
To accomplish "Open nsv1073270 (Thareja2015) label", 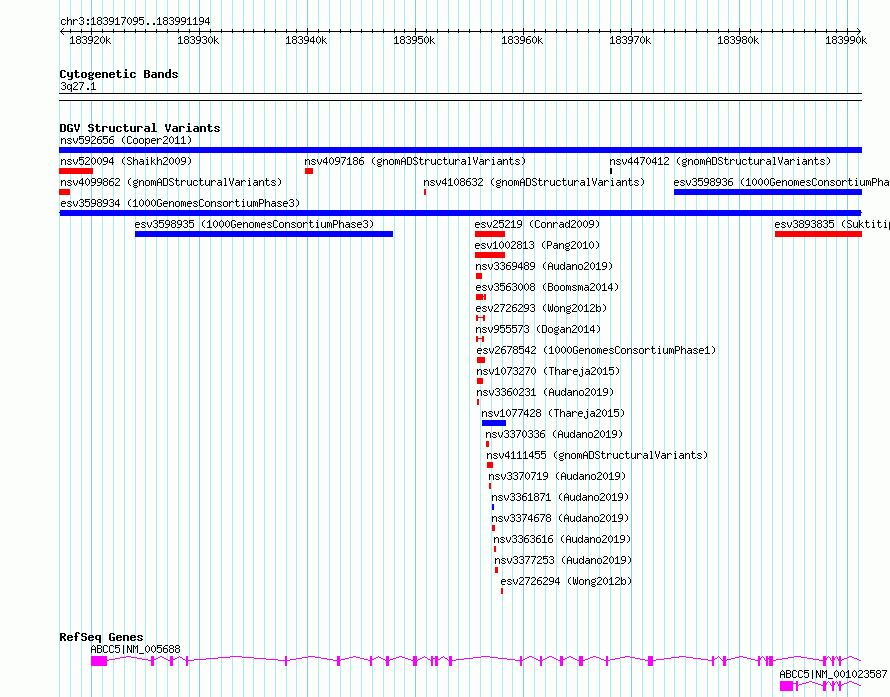I will (548, 371).
